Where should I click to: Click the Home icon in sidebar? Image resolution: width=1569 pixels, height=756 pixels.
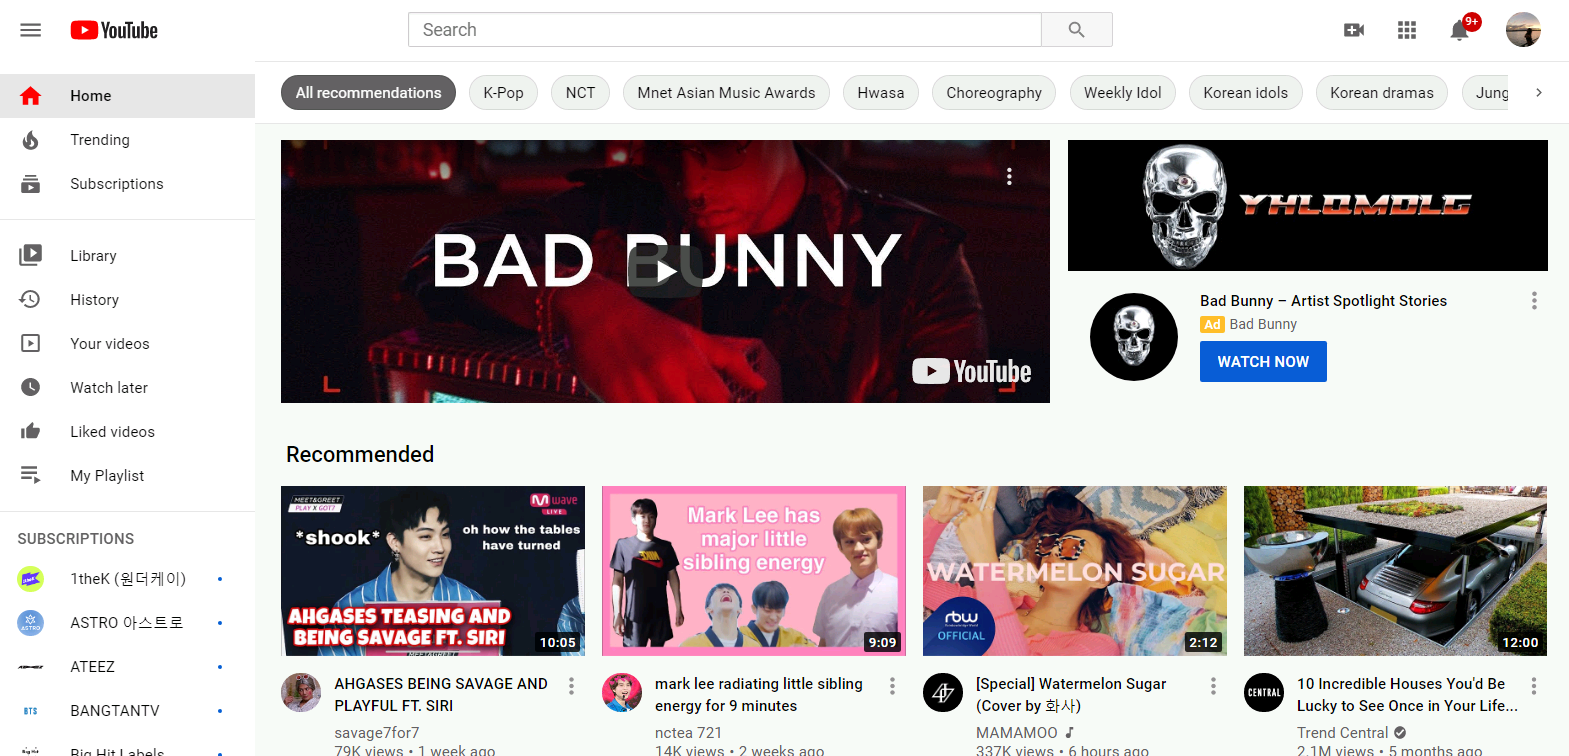click(31, 96)
